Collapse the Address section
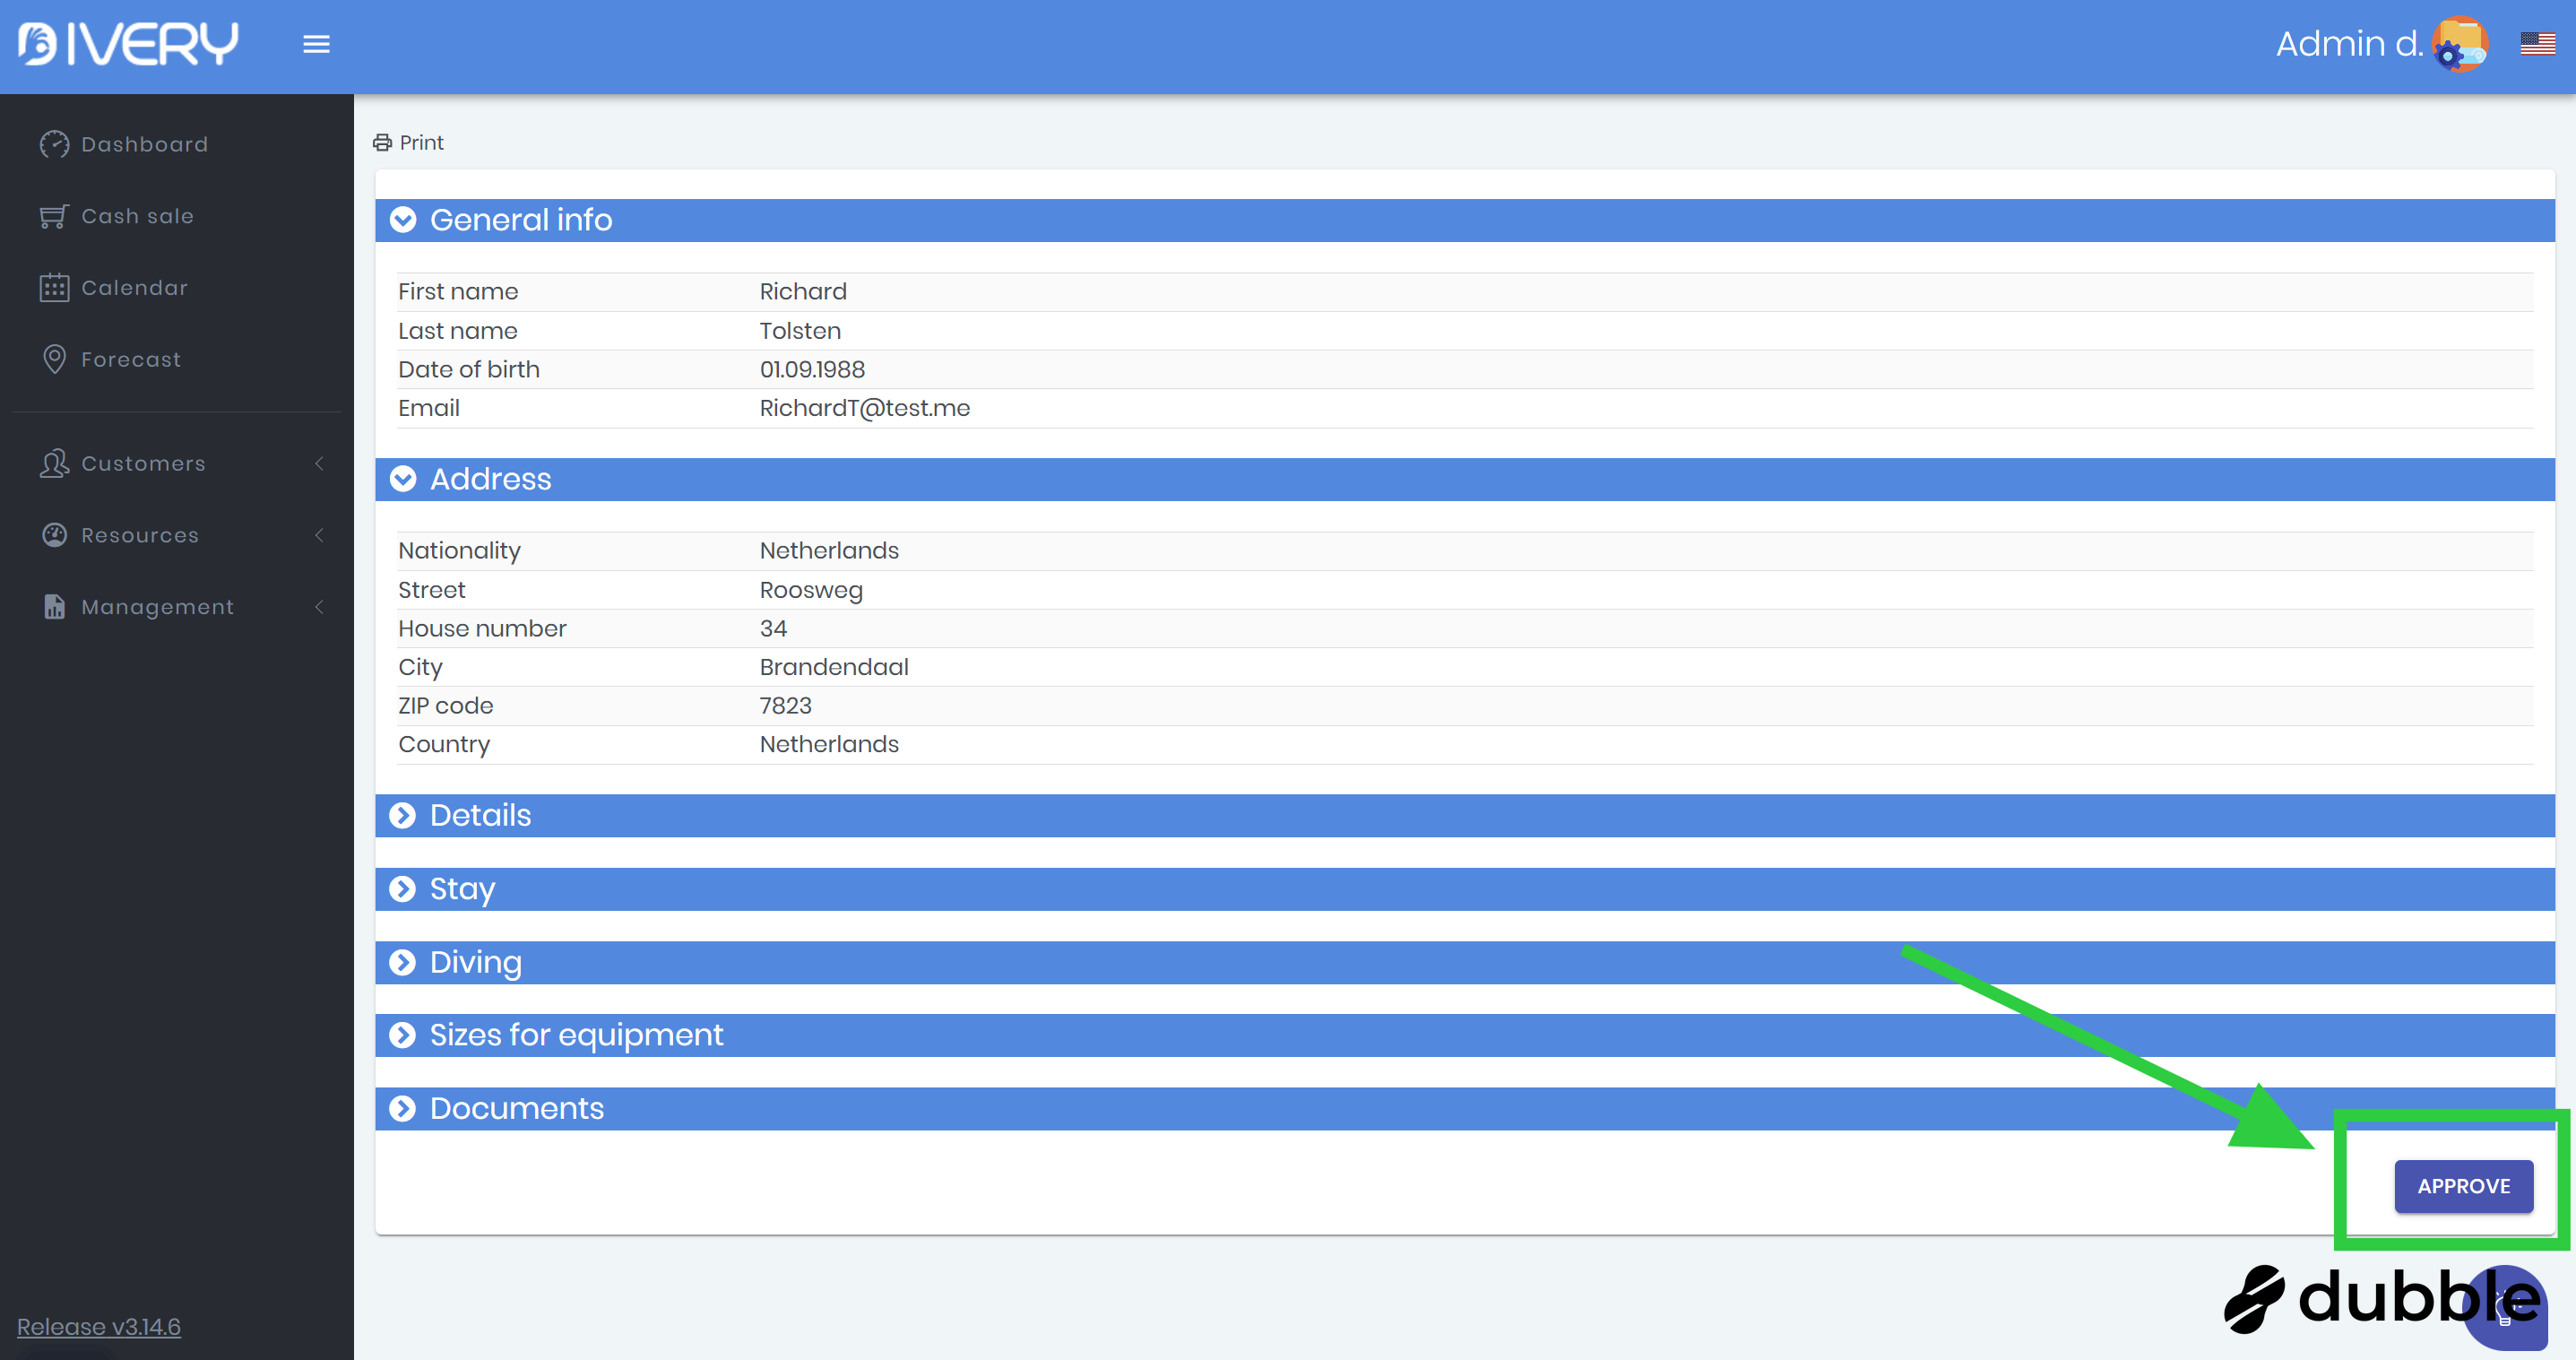Image resolution: width=2576 pixels, height=1360 pixels. [x=403, y=479]
